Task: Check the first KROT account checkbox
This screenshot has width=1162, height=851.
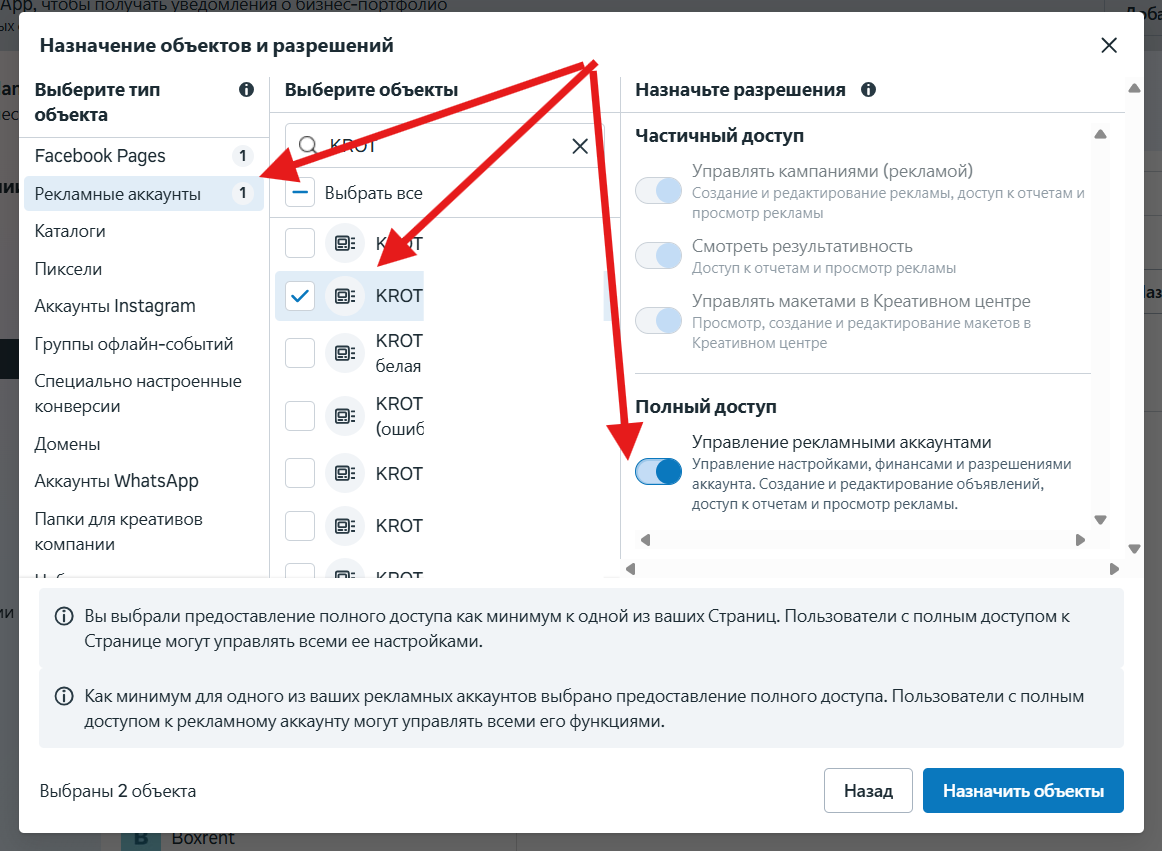Action: pyautogui.click(x=300, y=242)
